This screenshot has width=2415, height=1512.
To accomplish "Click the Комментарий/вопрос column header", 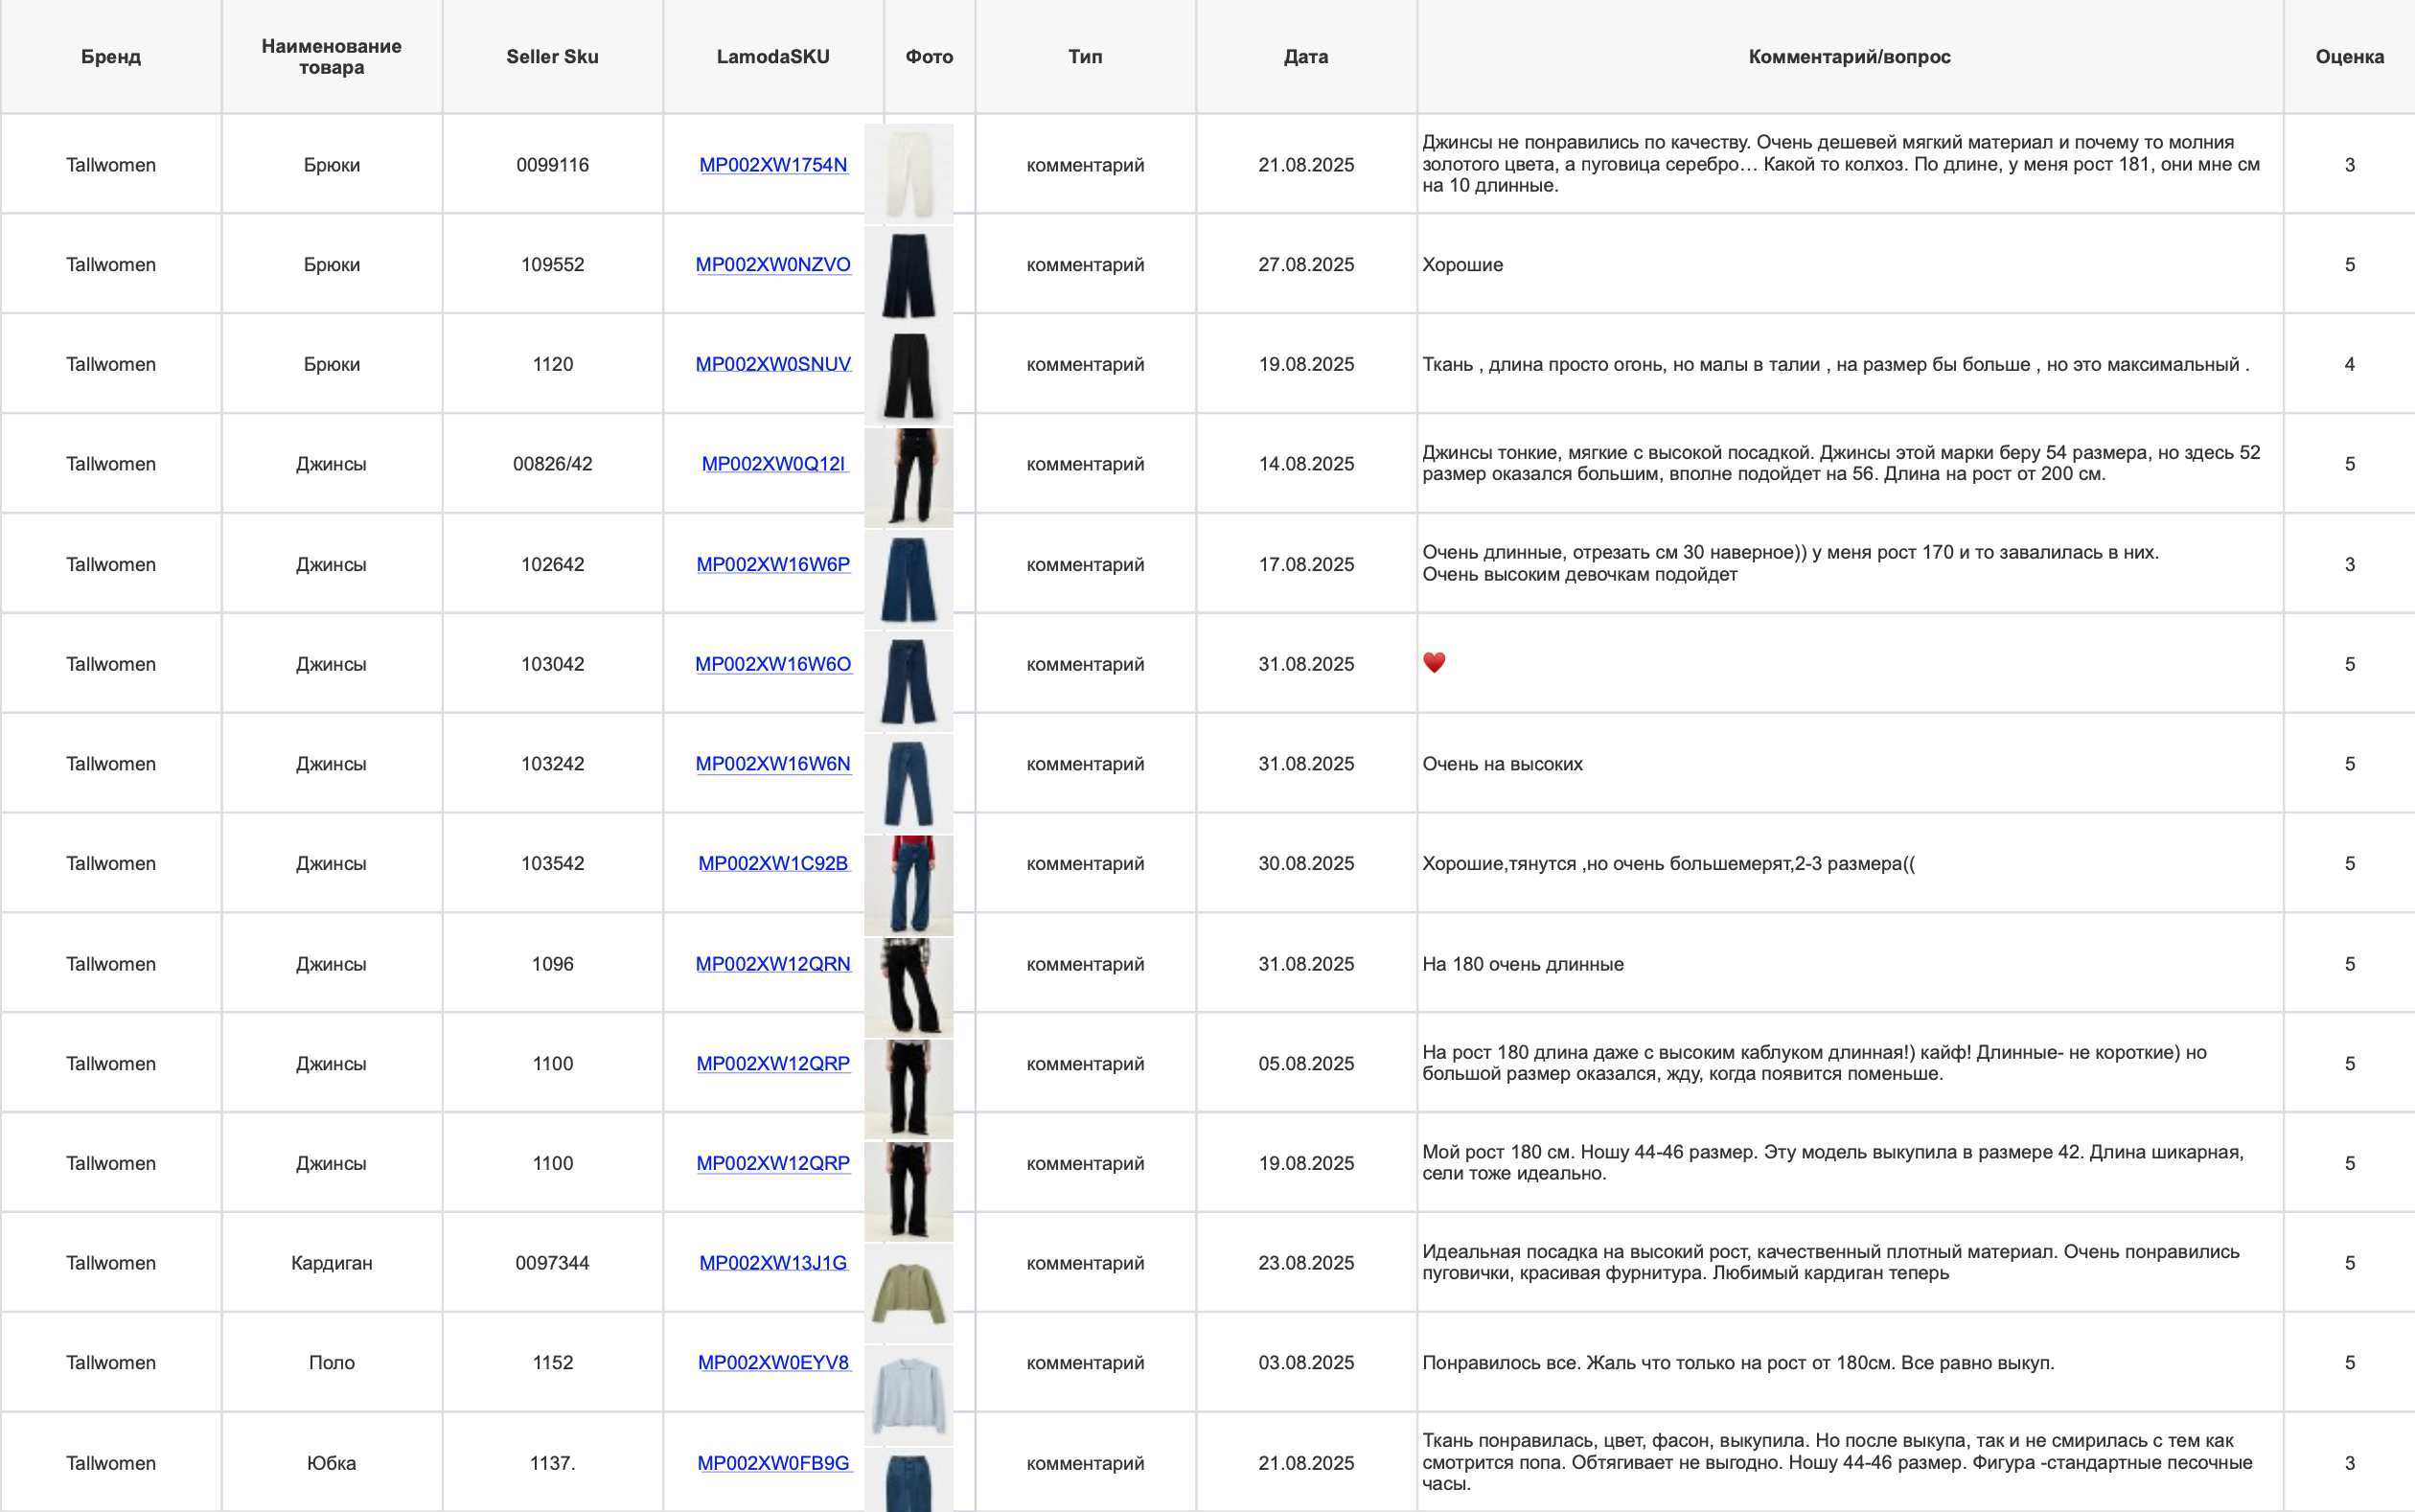I will click(x=1850, y=57).
